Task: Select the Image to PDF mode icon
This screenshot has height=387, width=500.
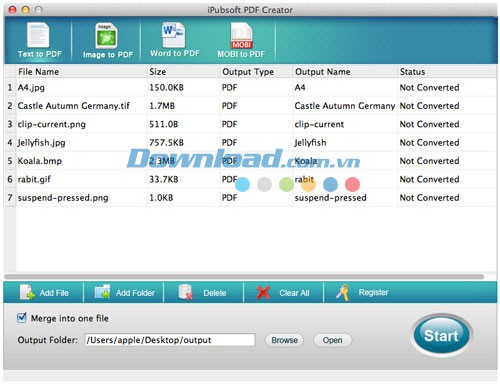Action: coord(106,36)
